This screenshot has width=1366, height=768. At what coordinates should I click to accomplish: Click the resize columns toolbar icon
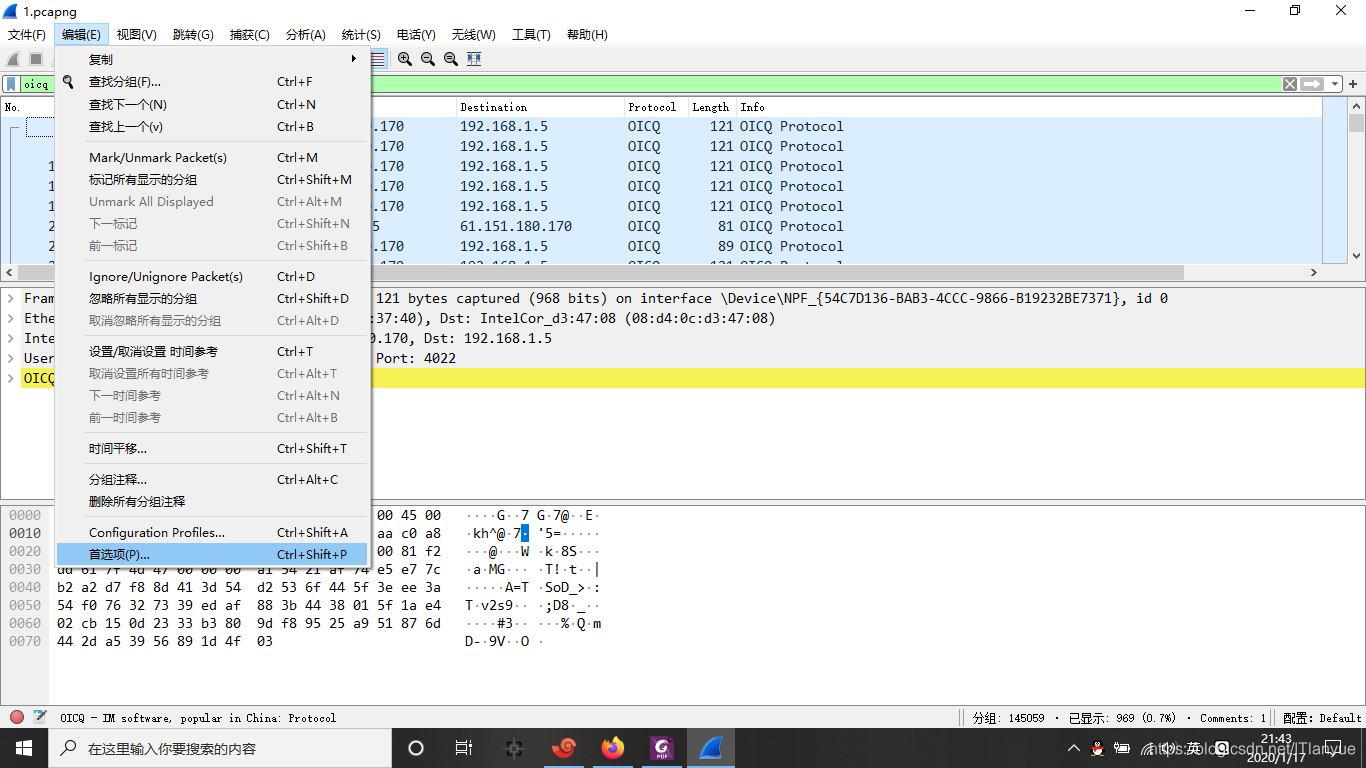pos(474,59)
